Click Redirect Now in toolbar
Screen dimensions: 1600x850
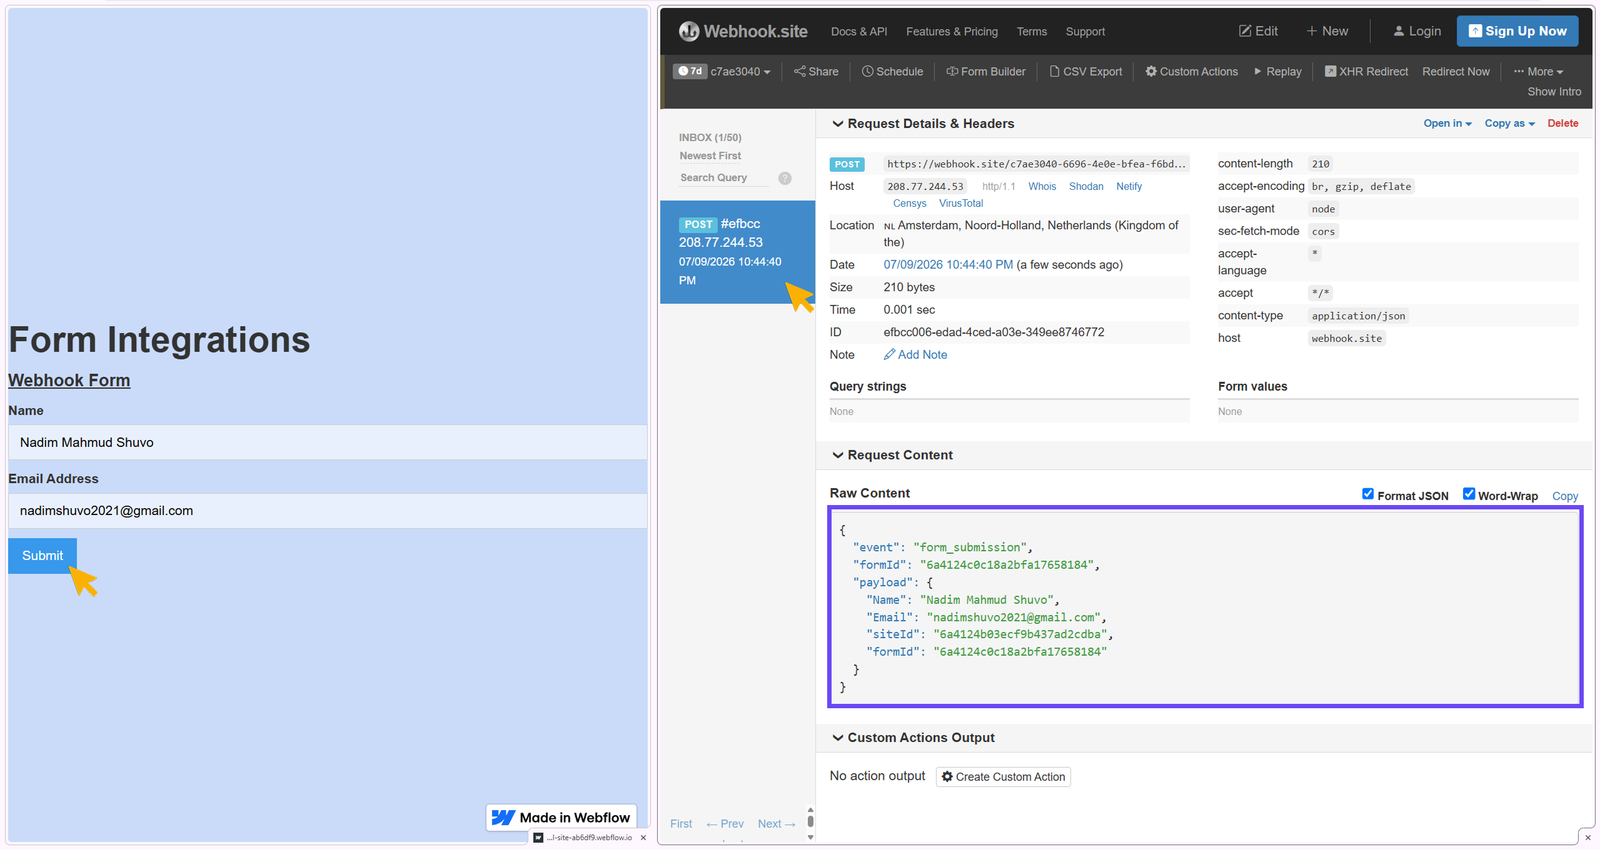pyautogui.click(x=1456, y=72)
